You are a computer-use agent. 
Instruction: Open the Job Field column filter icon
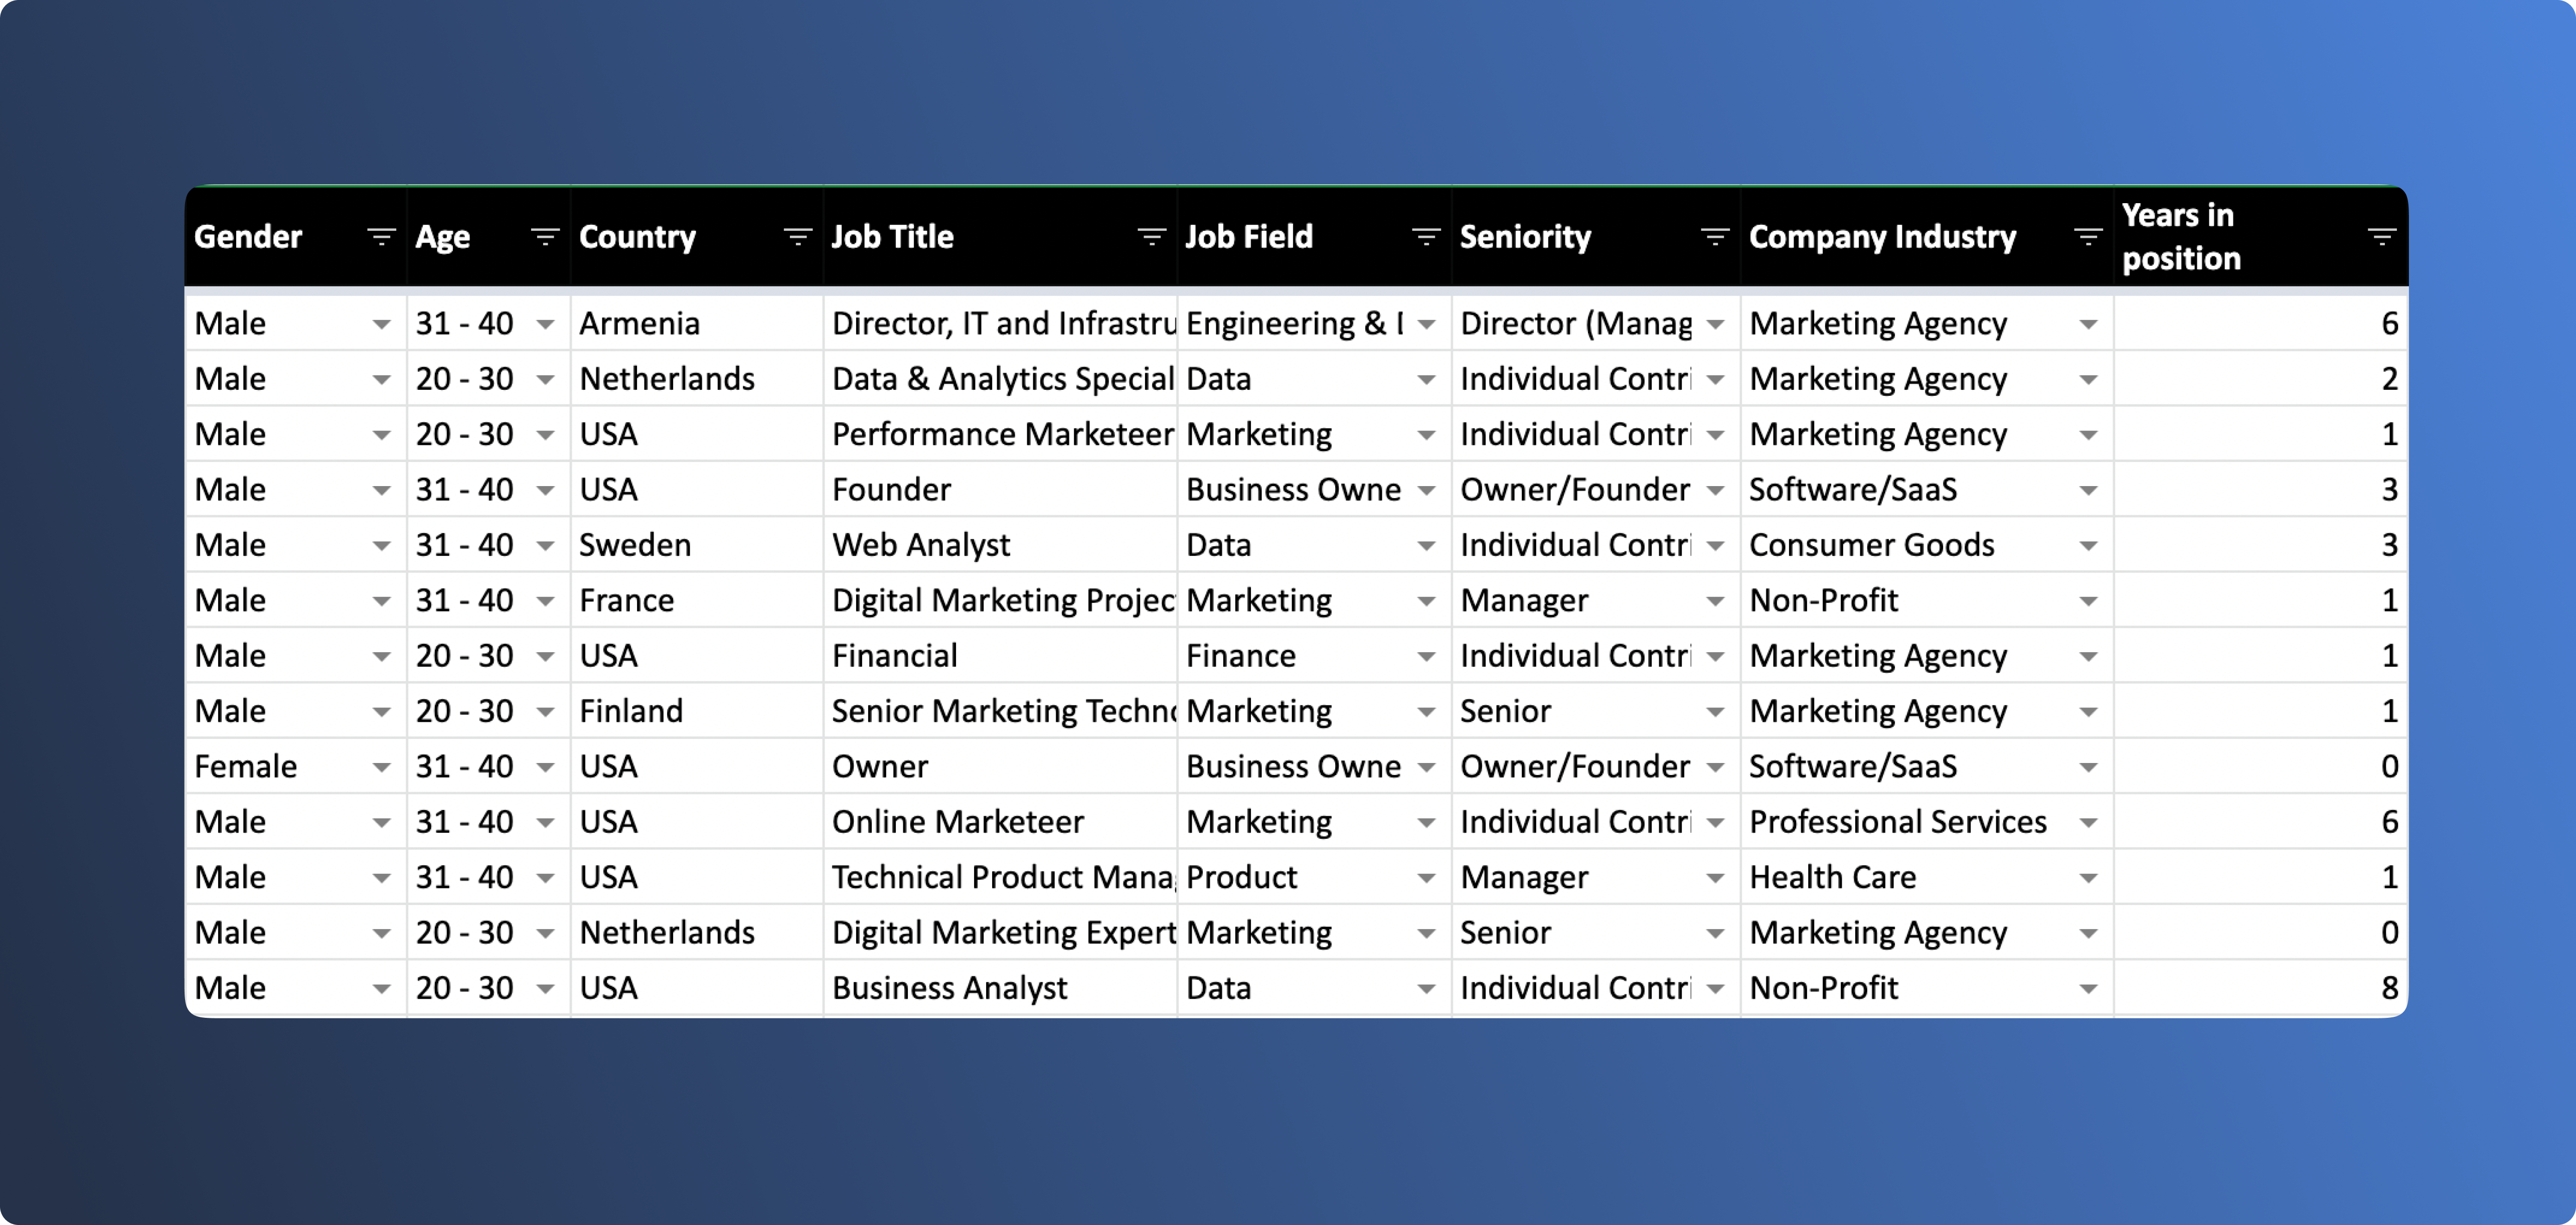(x=1426, y=237)
